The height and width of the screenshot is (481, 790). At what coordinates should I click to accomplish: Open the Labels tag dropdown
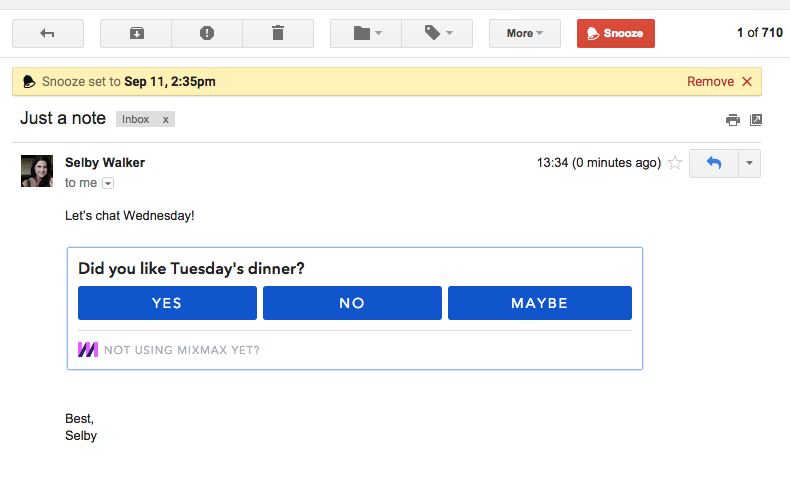(x=437, y=33)
